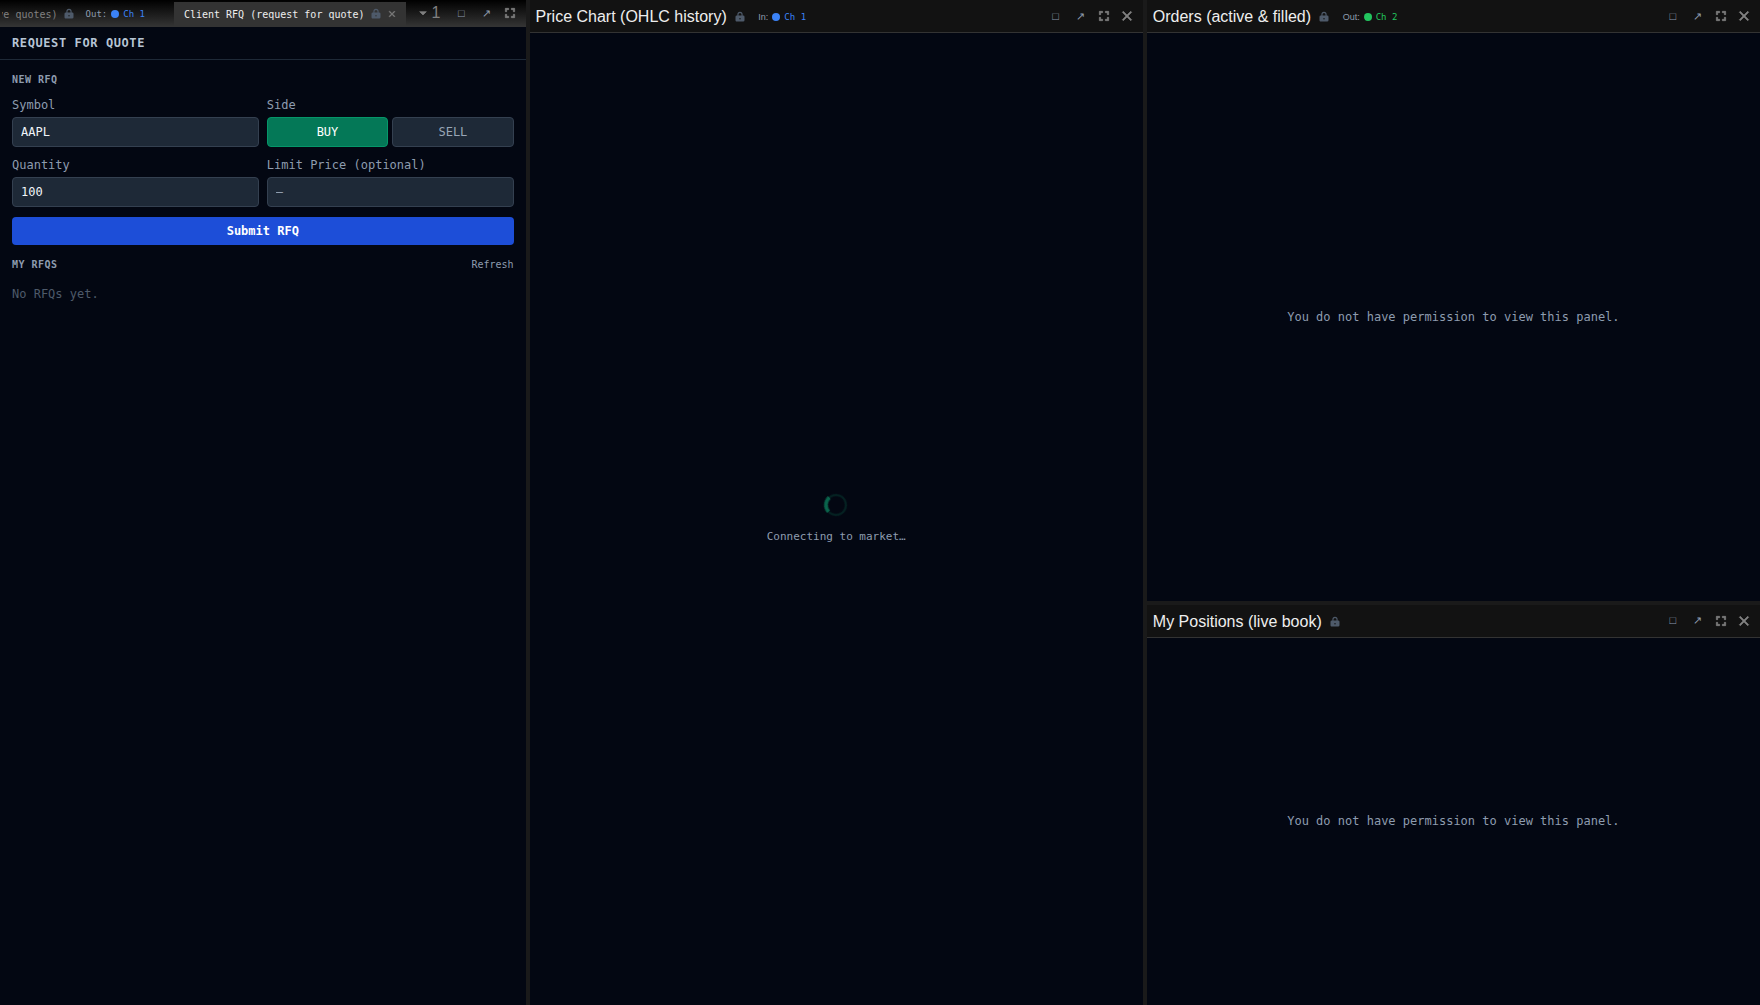Pop out the Price Chart panel

[1080, 17]
